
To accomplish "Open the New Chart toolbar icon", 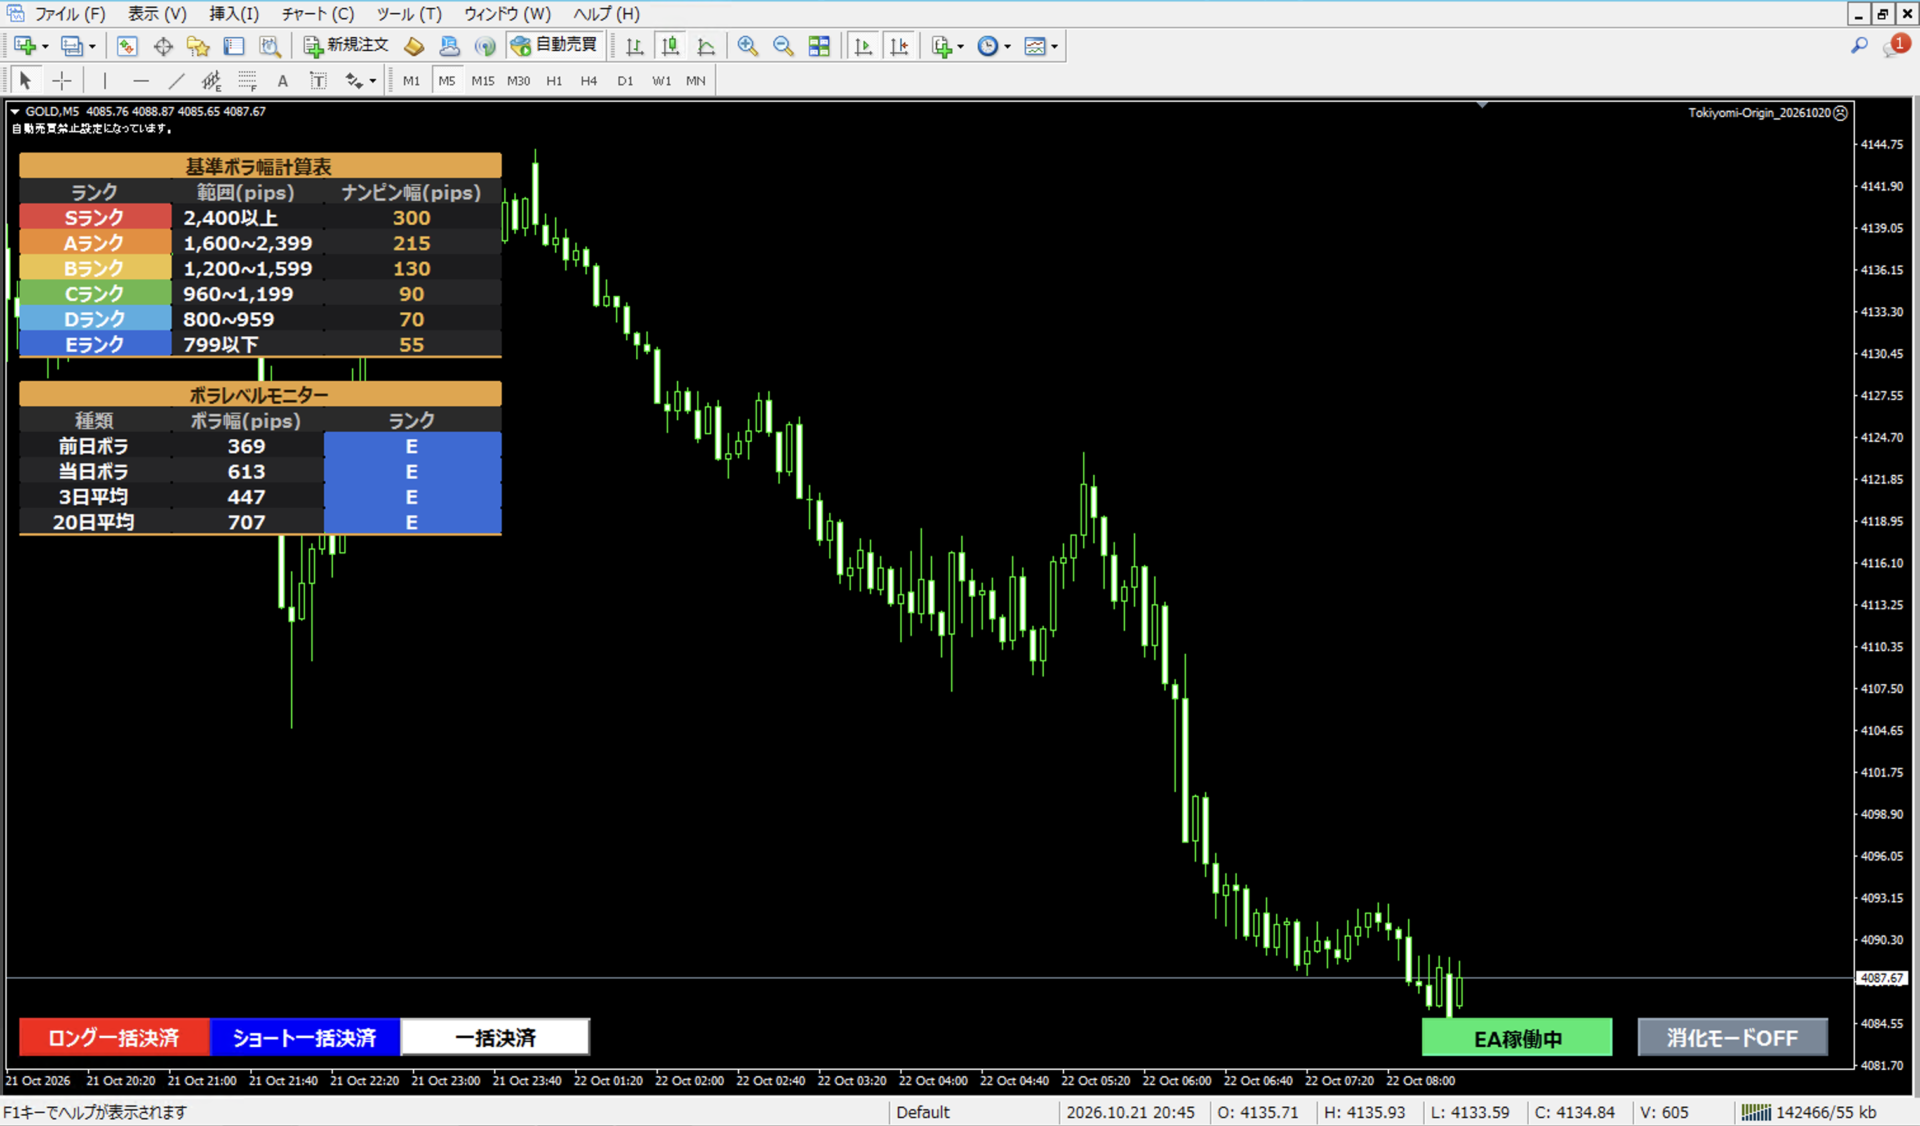I will pyautogui.click(x=25, y=46).
